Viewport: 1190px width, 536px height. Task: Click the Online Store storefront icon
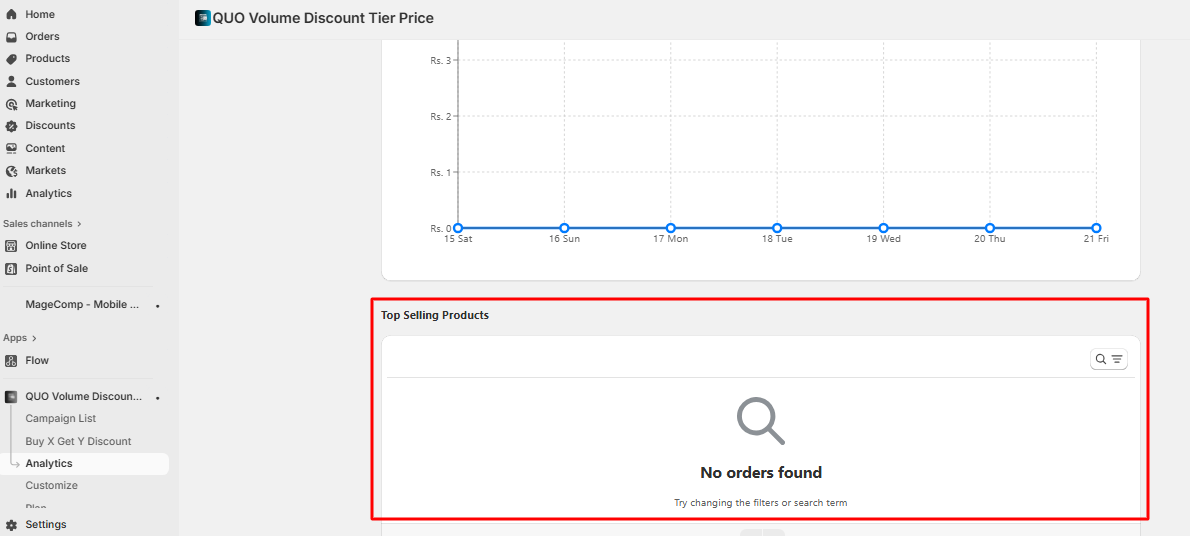[12, 246]
